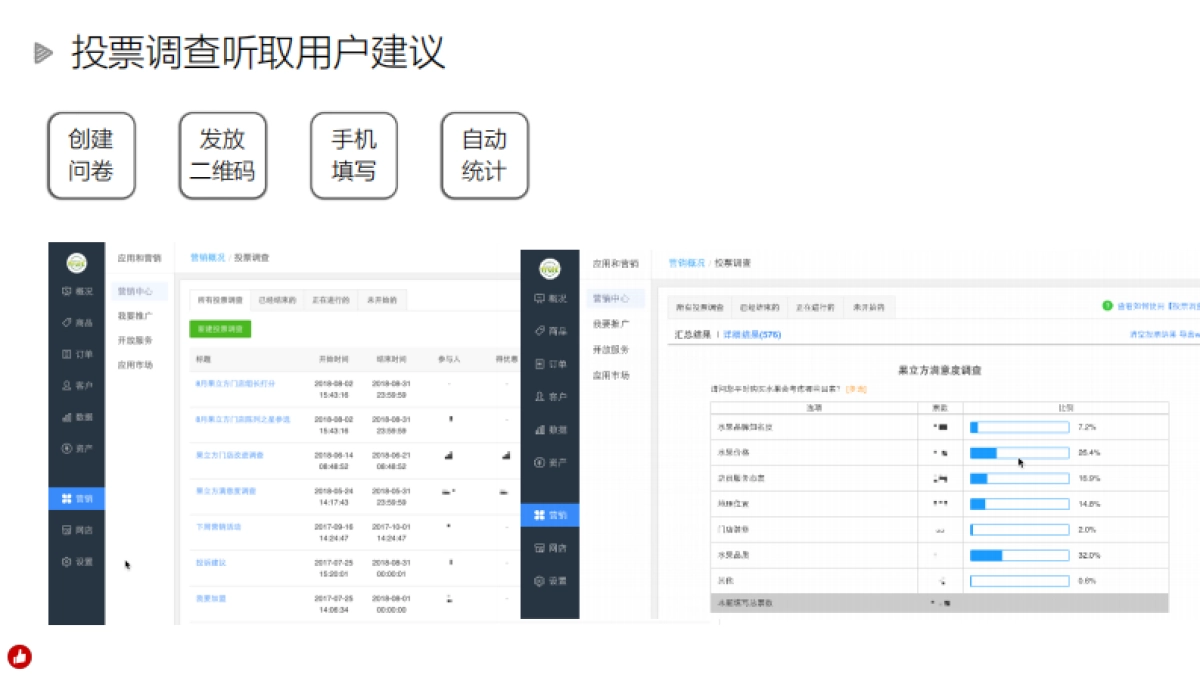Click the green info icon near 投票调查 help text

(x=1106, y=306)
